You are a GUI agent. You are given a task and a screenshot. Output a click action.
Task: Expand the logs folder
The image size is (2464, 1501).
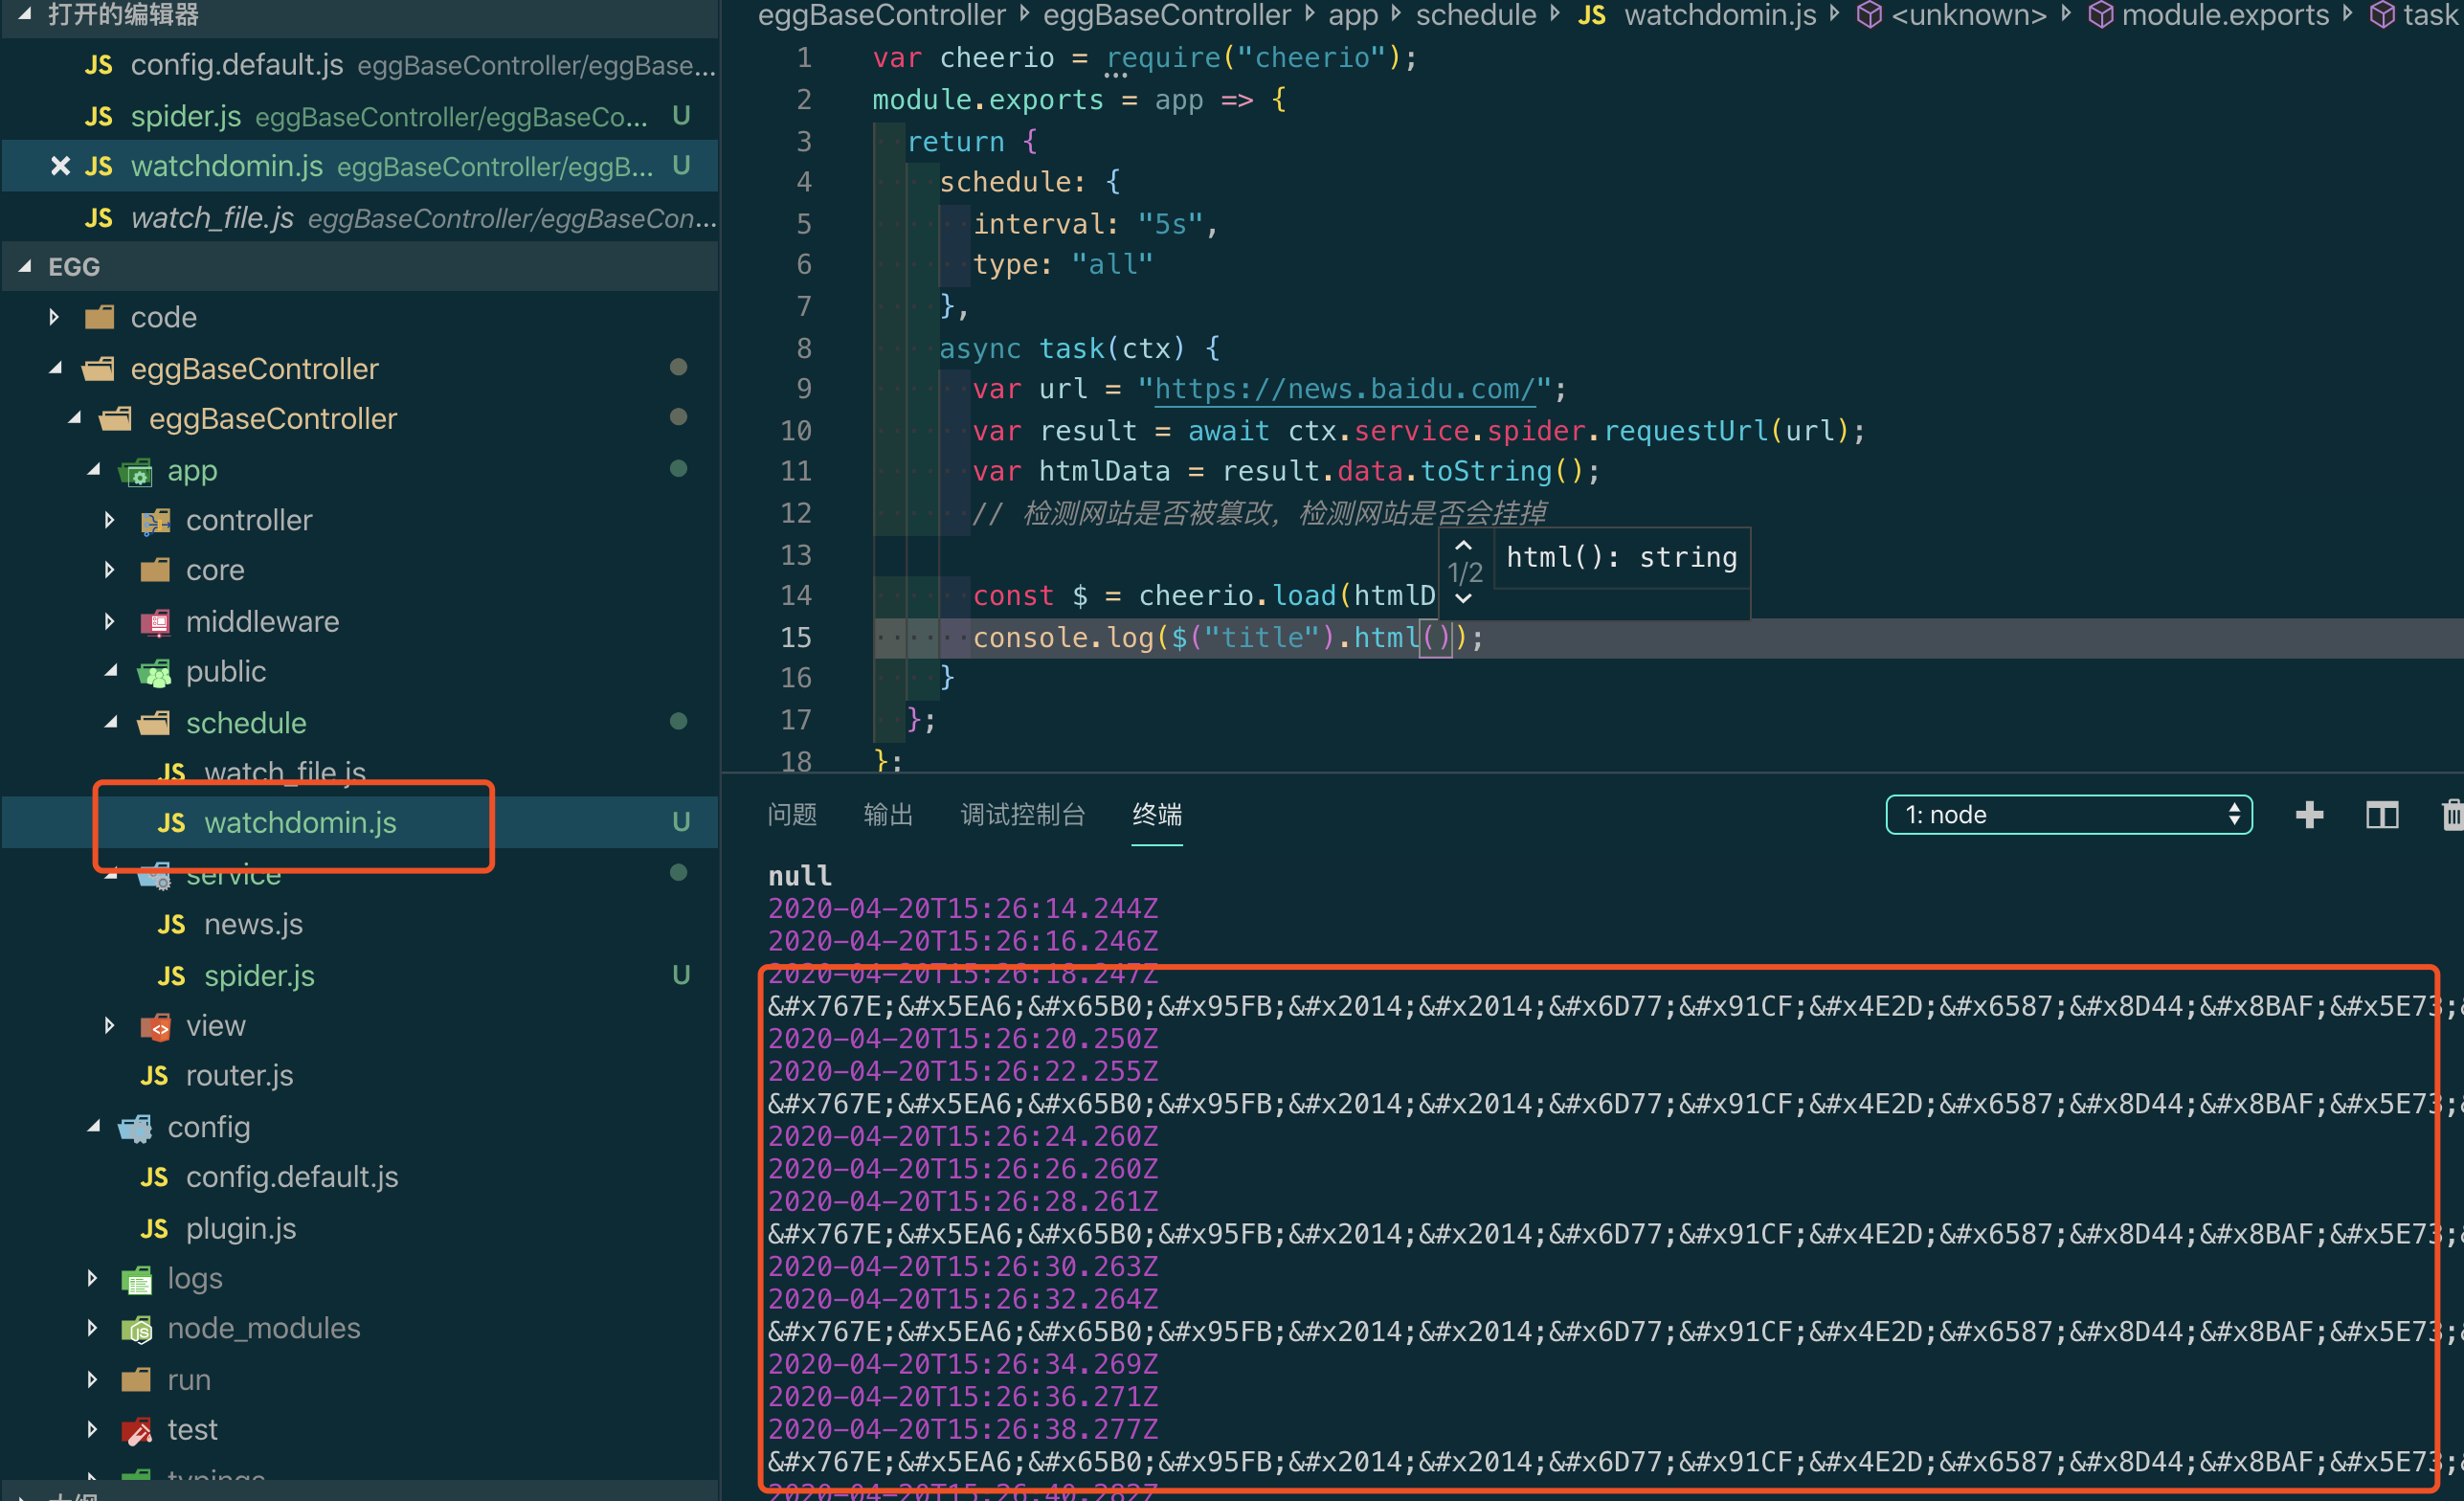[x=92, y=1278]
